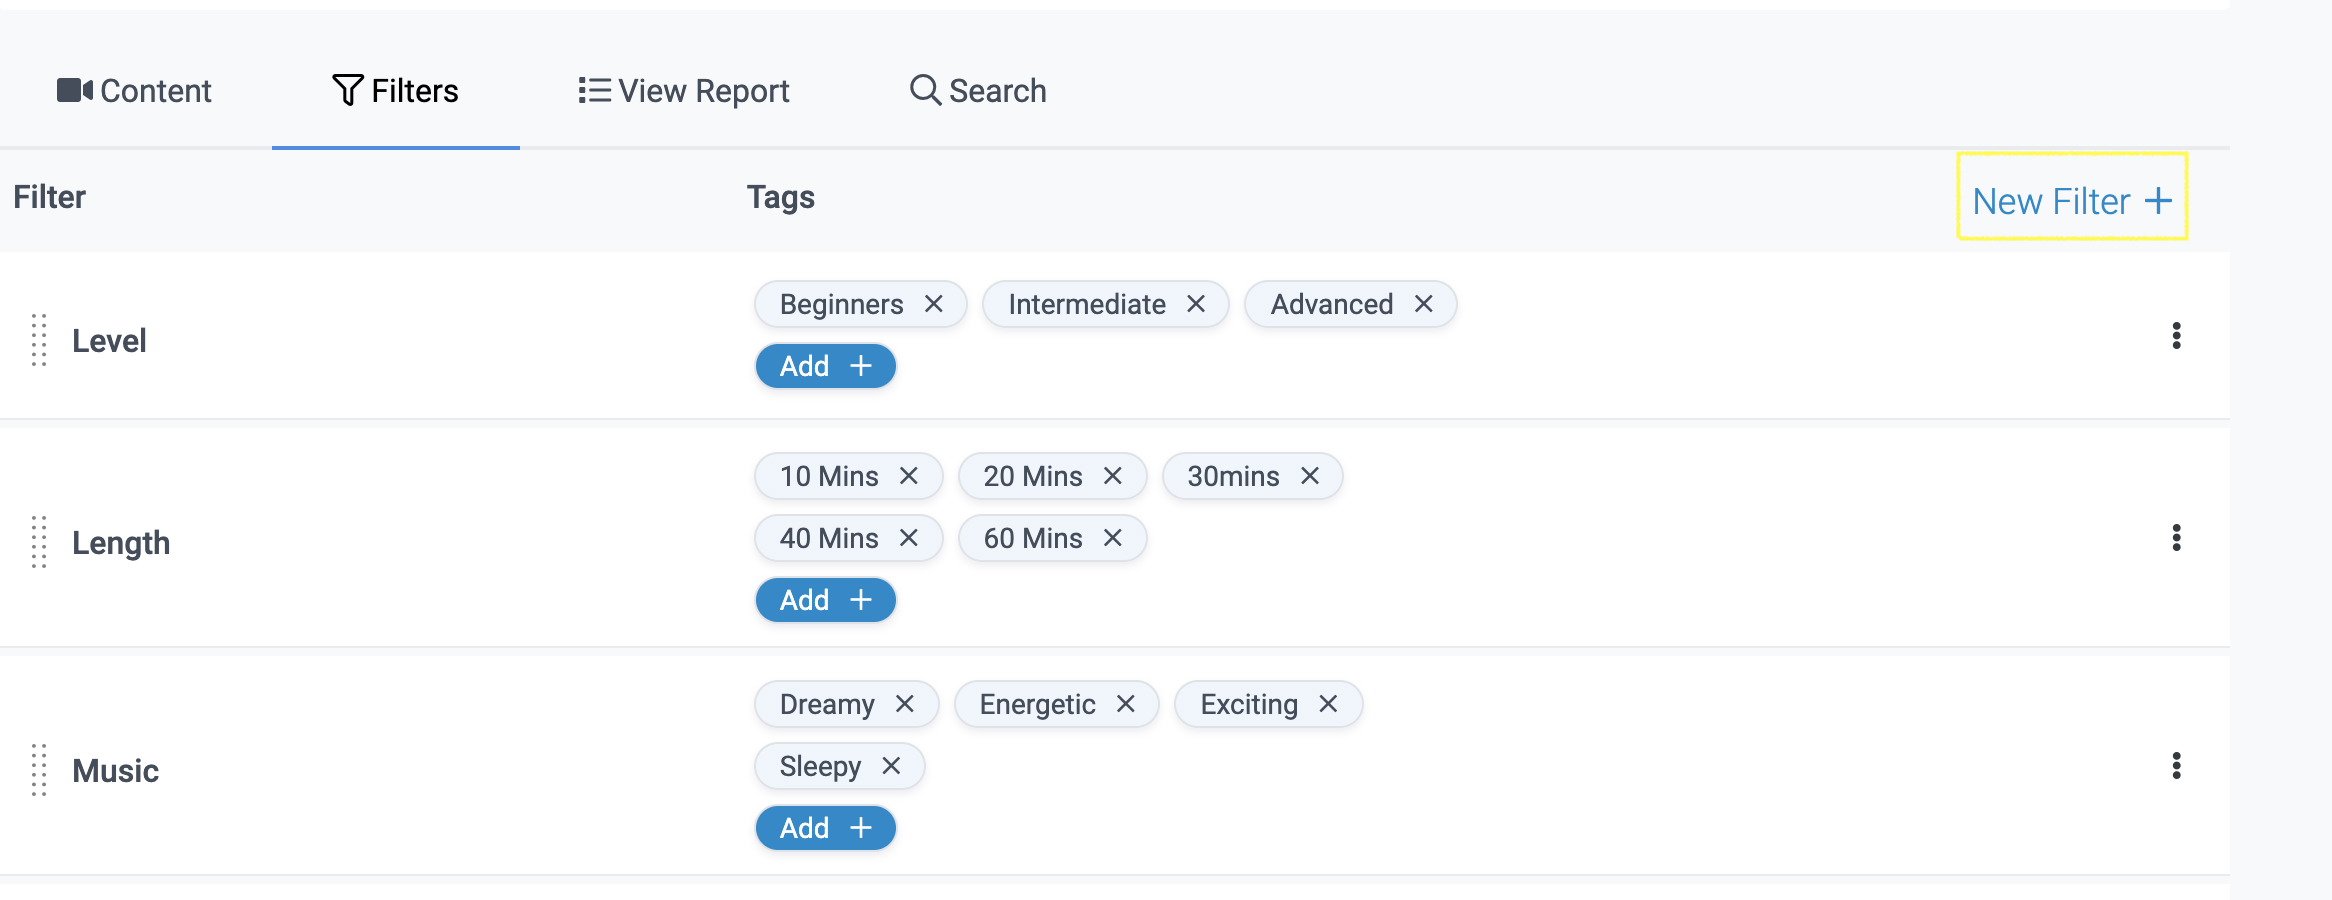2332x900 pixels.
Task: Click the drag handle beside Music
Action: pyautogui.click(x=39, y=770)
